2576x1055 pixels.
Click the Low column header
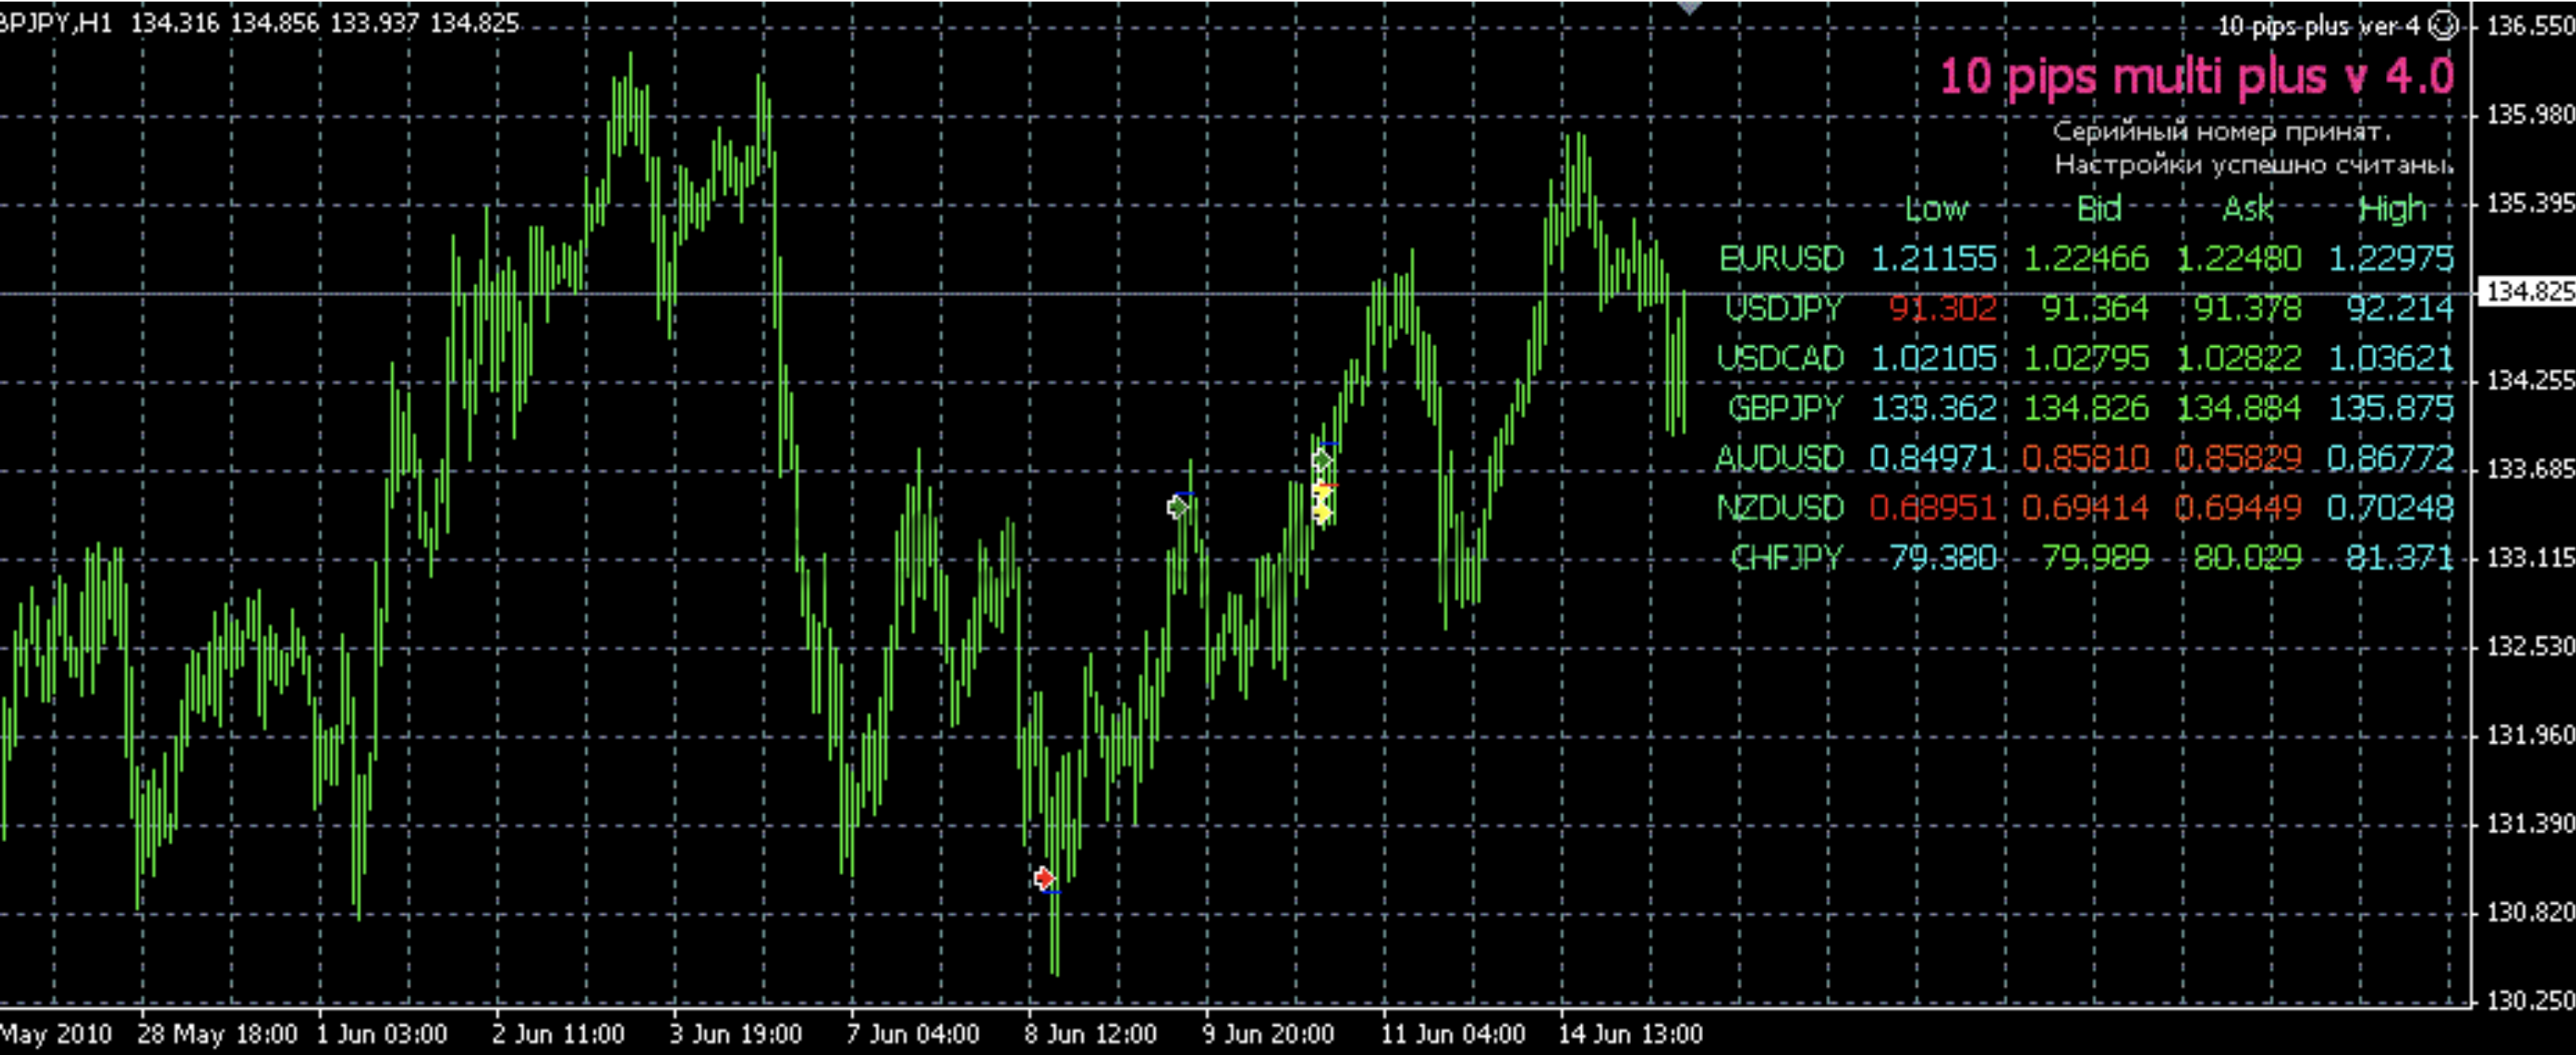(x=1936, y=208)
